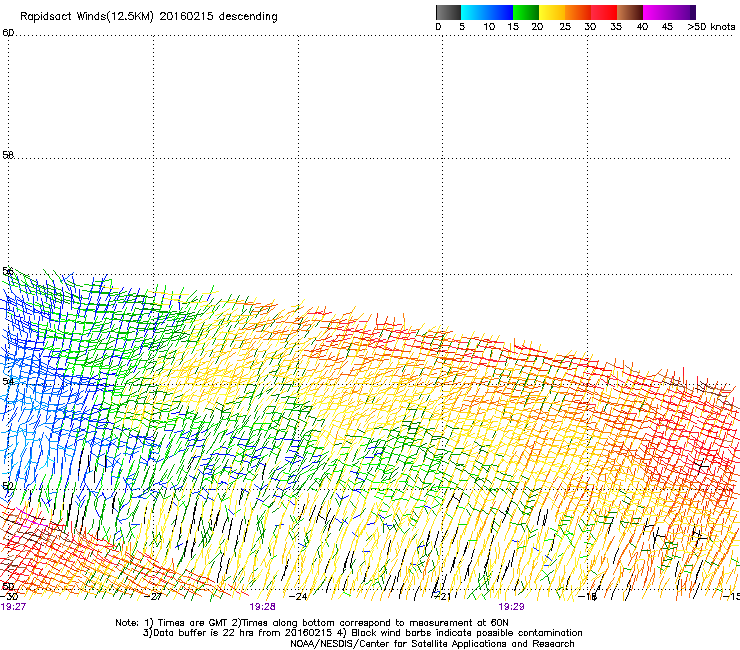This screenshot has width=740, height=650.
Task: Click the latitude label 50
Action: (x=8, y=586)
